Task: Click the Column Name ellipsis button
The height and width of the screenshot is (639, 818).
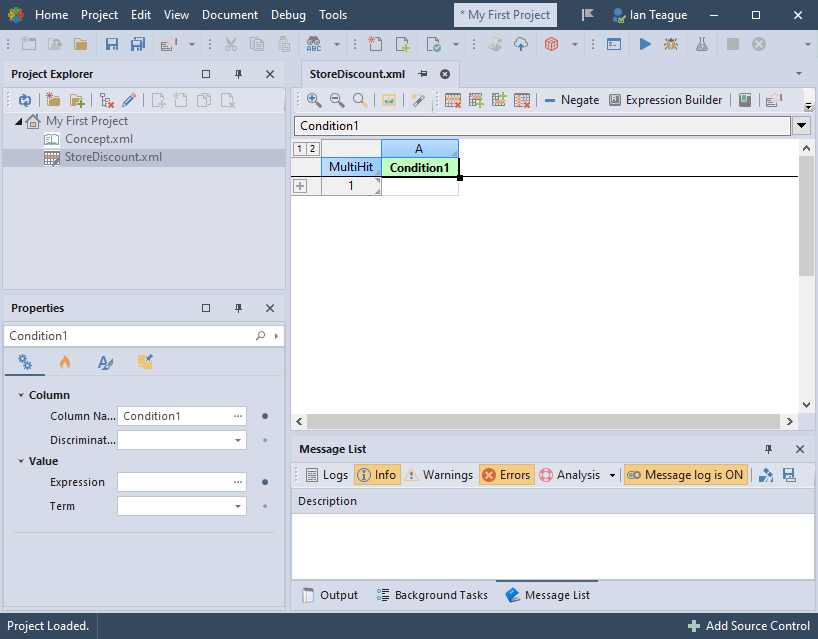Action: tap(238, 416)
